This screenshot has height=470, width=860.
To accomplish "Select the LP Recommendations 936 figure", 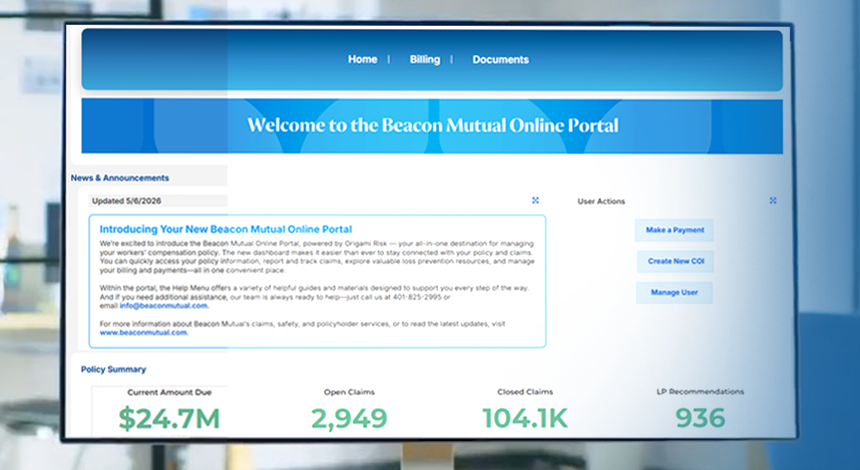I will point(700,418).
